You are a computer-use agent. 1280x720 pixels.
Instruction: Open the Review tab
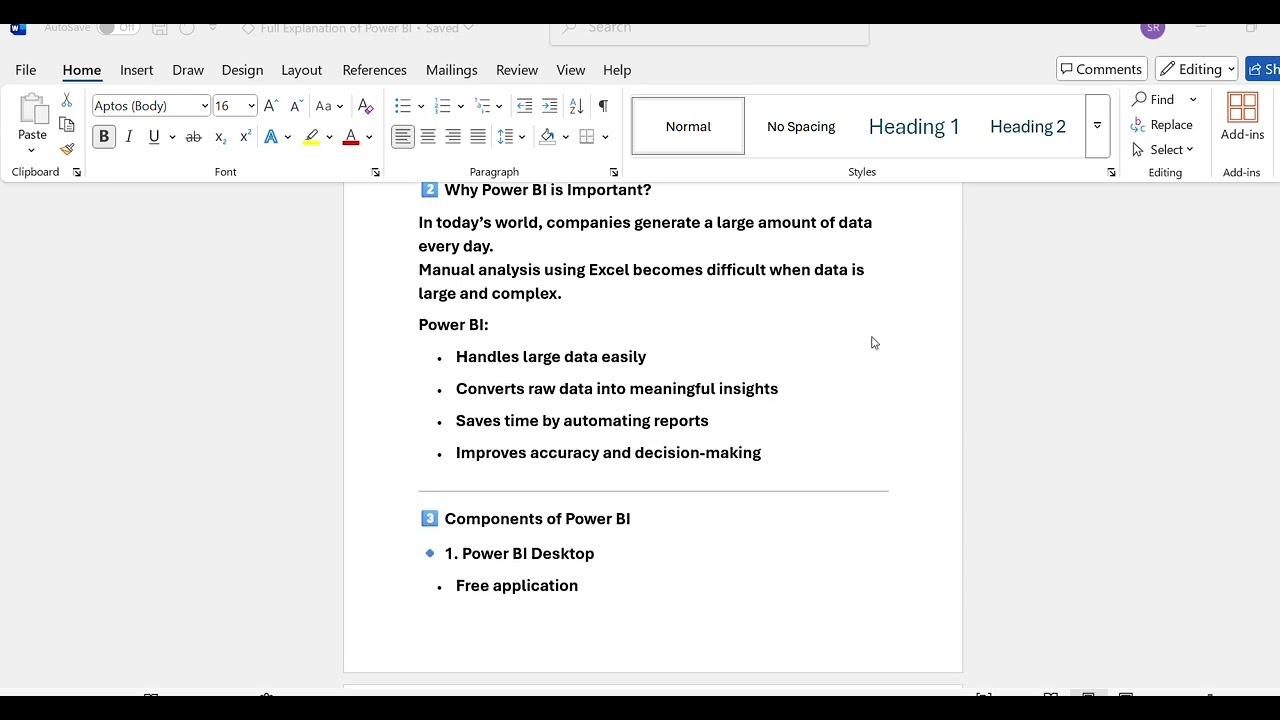point(517,70)
